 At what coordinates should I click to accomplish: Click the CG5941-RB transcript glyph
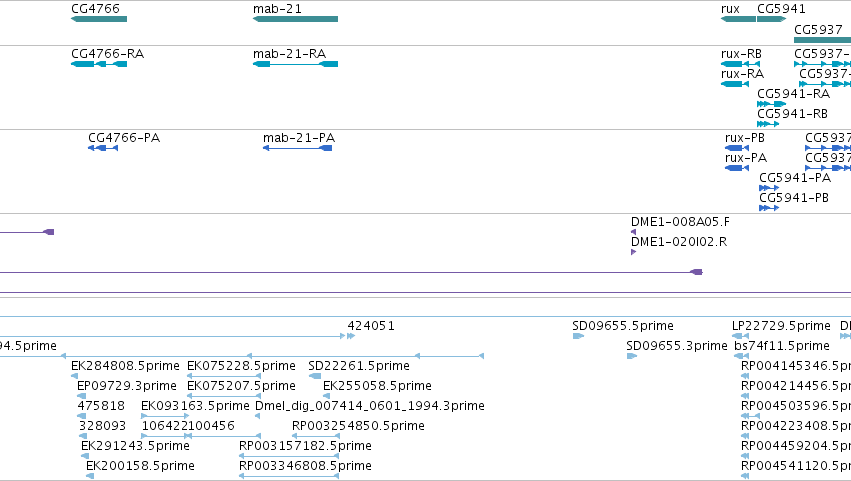768,124
